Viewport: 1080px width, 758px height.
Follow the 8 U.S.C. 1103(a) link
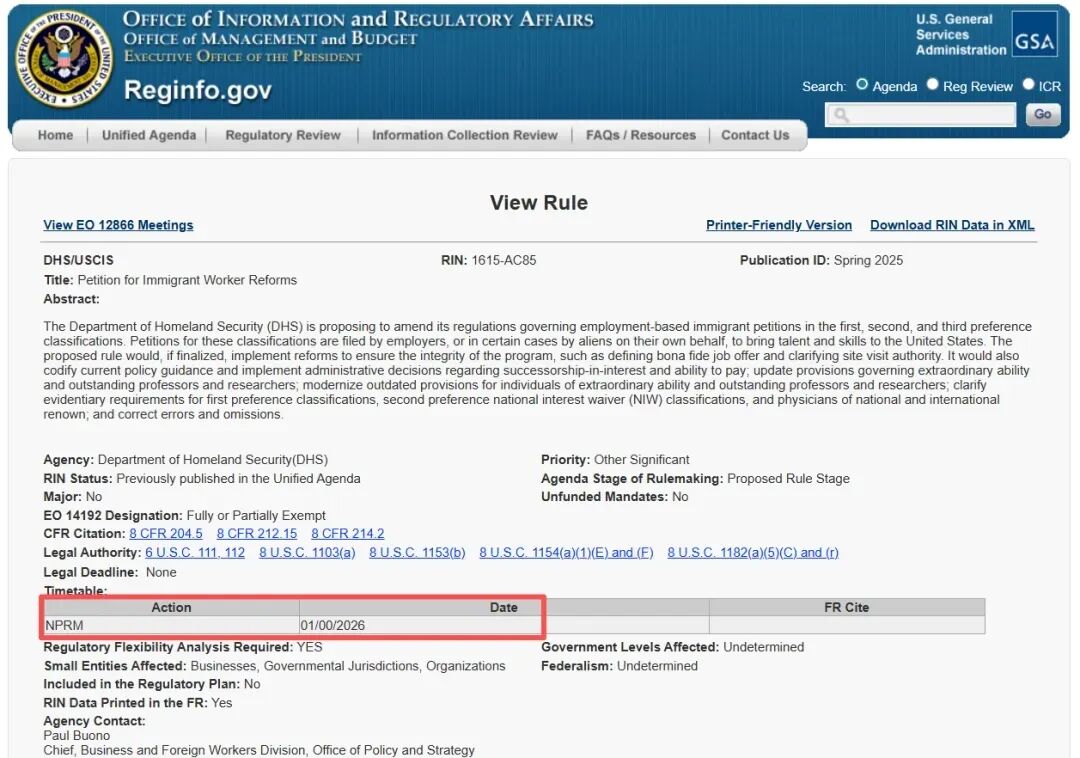pos(307,553)
